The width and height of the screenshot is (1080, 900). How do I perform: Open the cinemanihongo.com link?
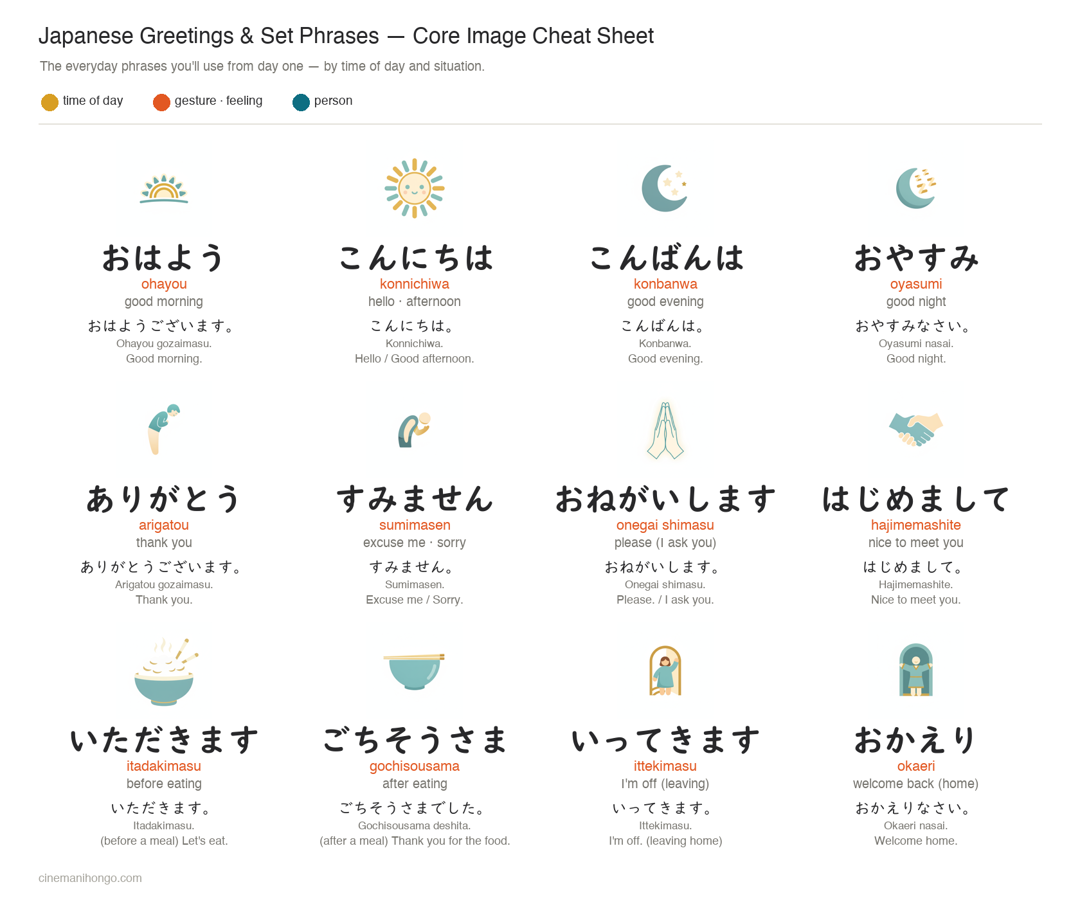(90, 878)
